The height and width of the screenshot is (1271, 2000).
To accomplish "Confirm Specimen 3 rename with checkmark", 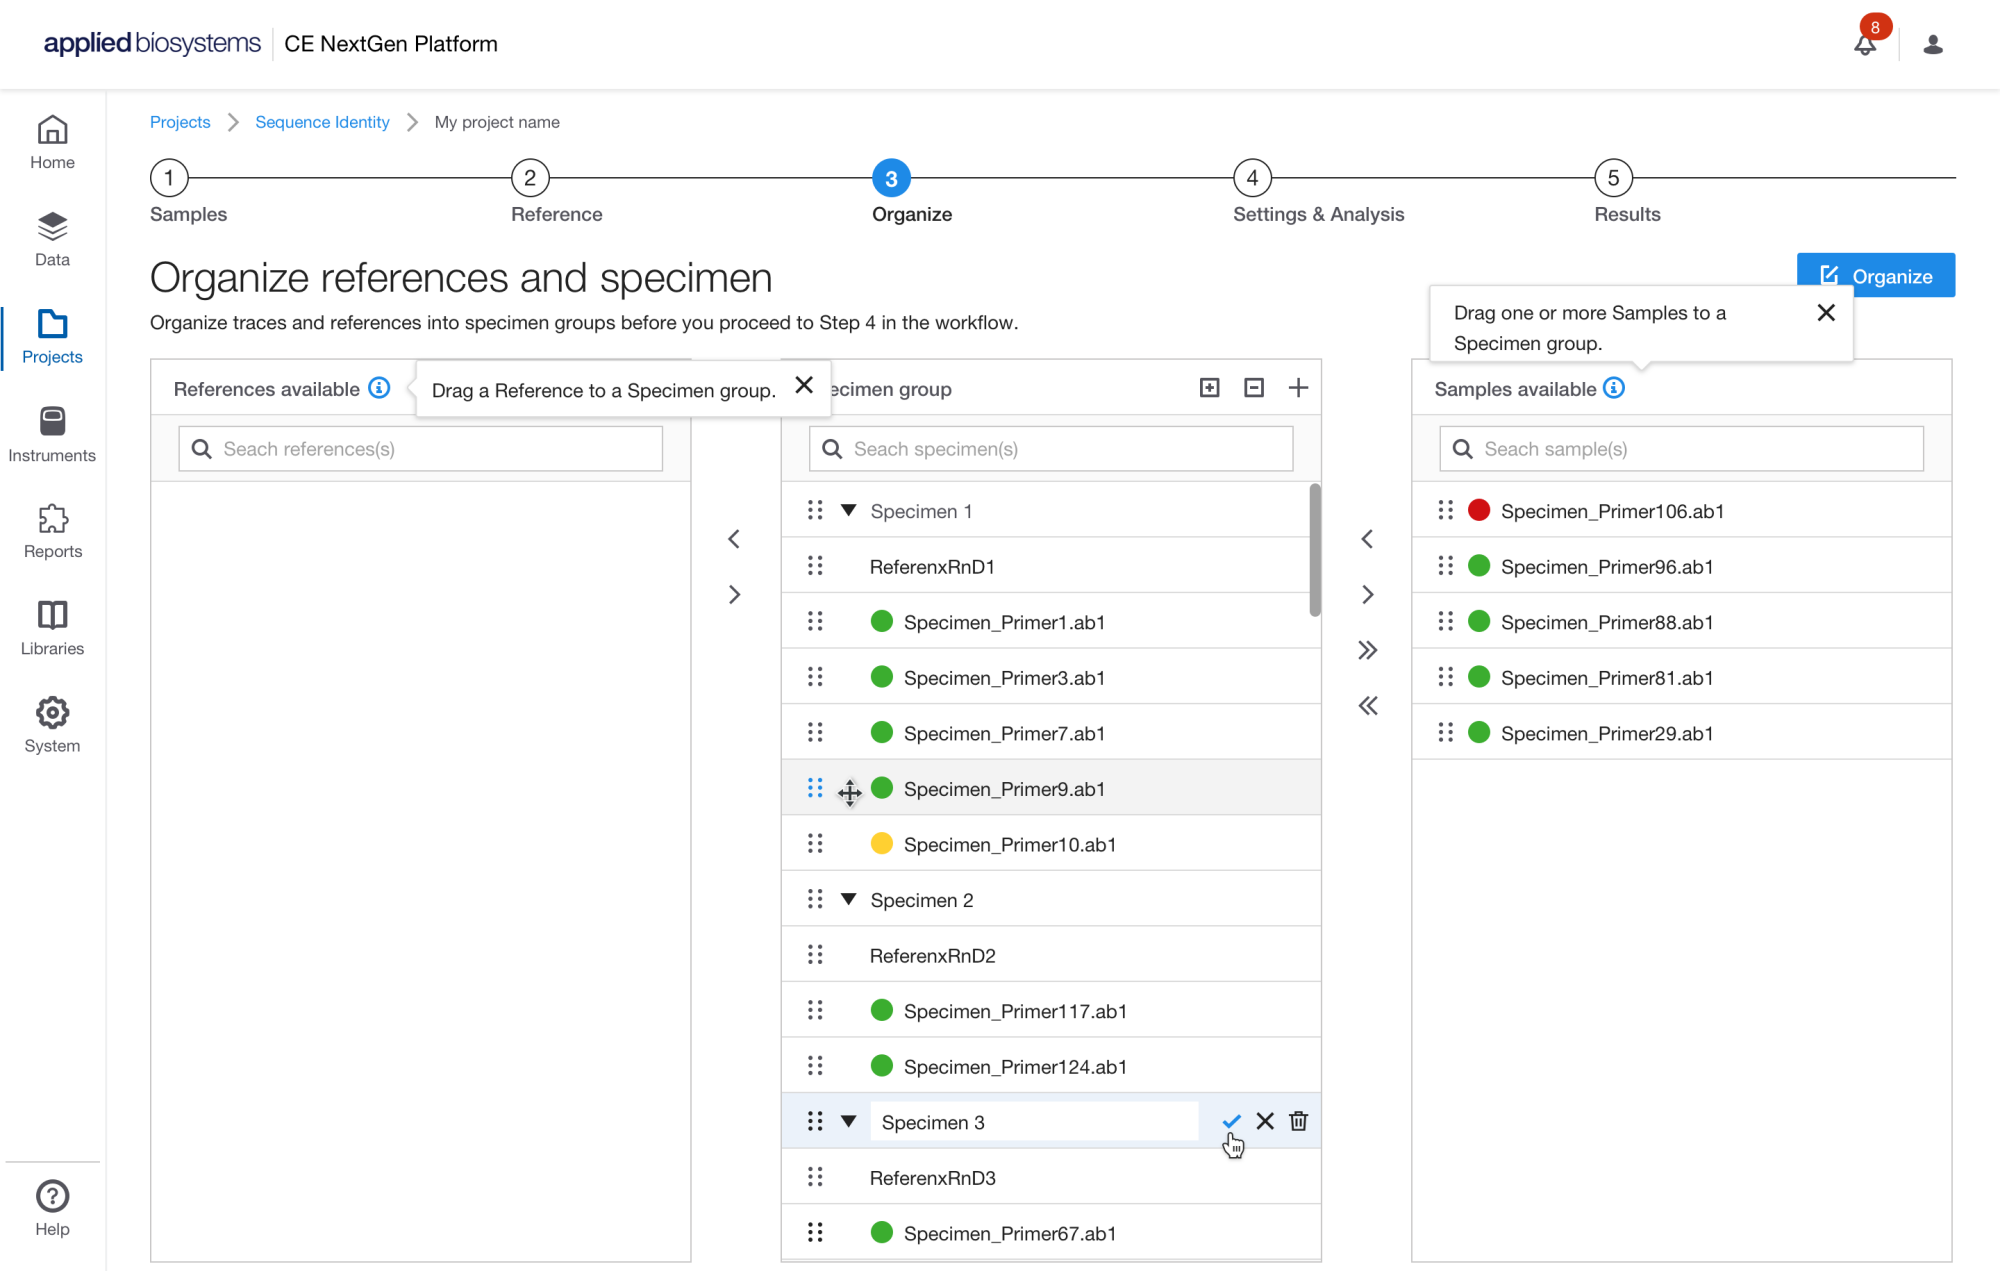I will (1231, 1121).
